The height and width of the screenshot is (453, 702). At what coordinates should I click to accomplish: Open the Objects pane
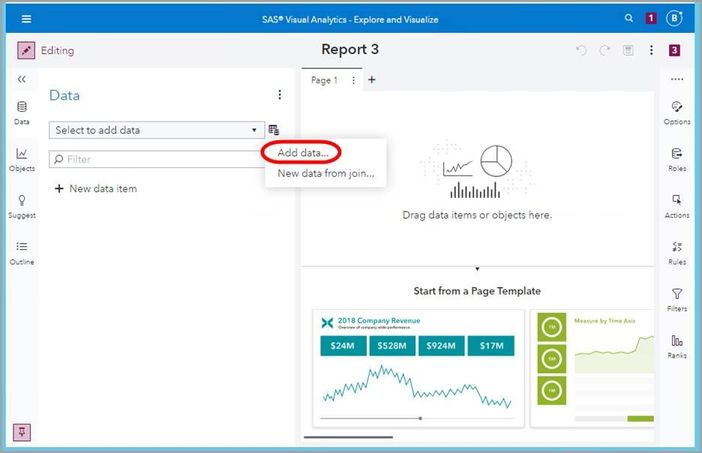click(21, 160)
